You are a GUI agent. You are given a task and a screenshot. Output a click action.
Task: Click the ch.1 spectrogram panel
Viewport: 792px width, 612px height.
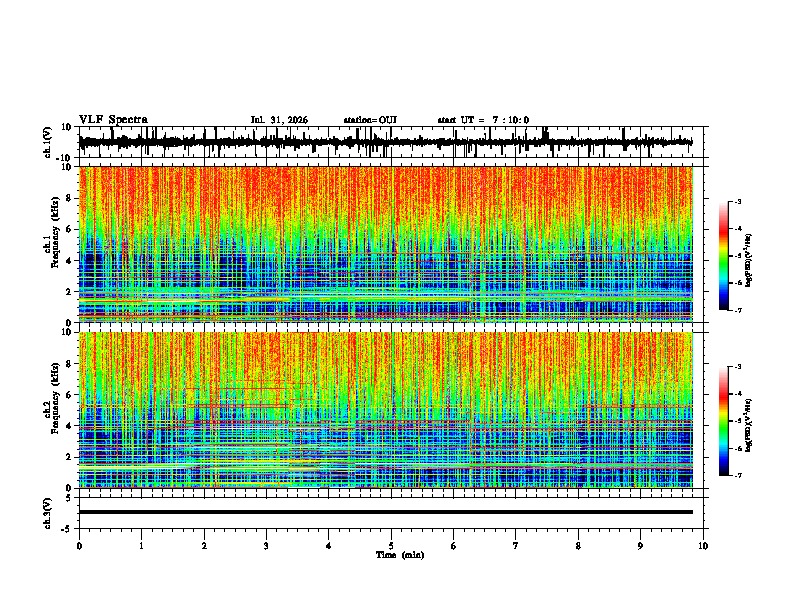click(386, 244)
